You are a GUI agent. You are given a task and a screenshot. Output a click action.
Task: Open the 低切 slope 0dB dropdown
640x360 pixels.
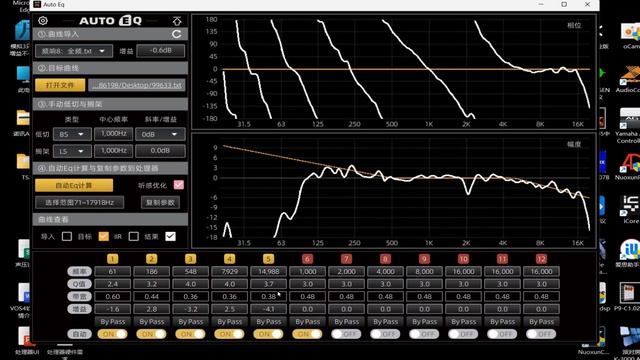[x=160, y=134]
